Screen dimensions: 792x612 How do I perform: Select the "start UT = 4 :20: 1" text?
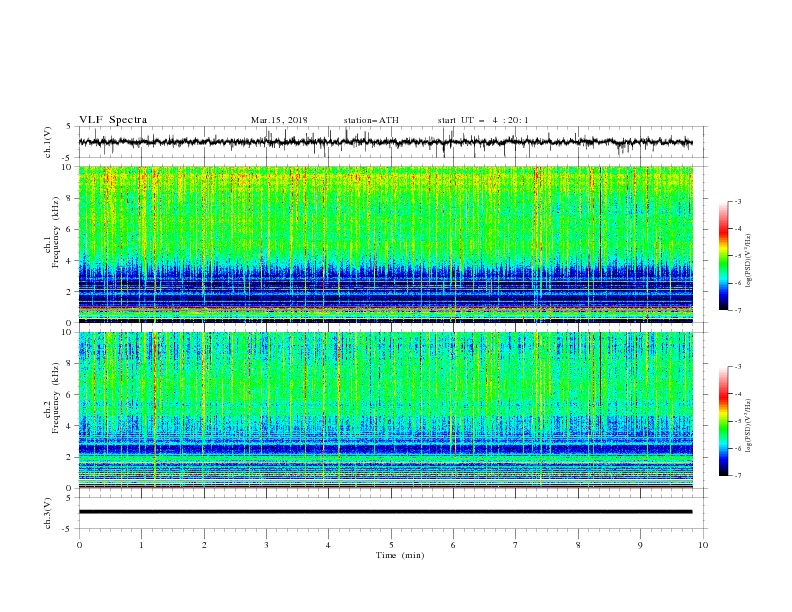483,120
